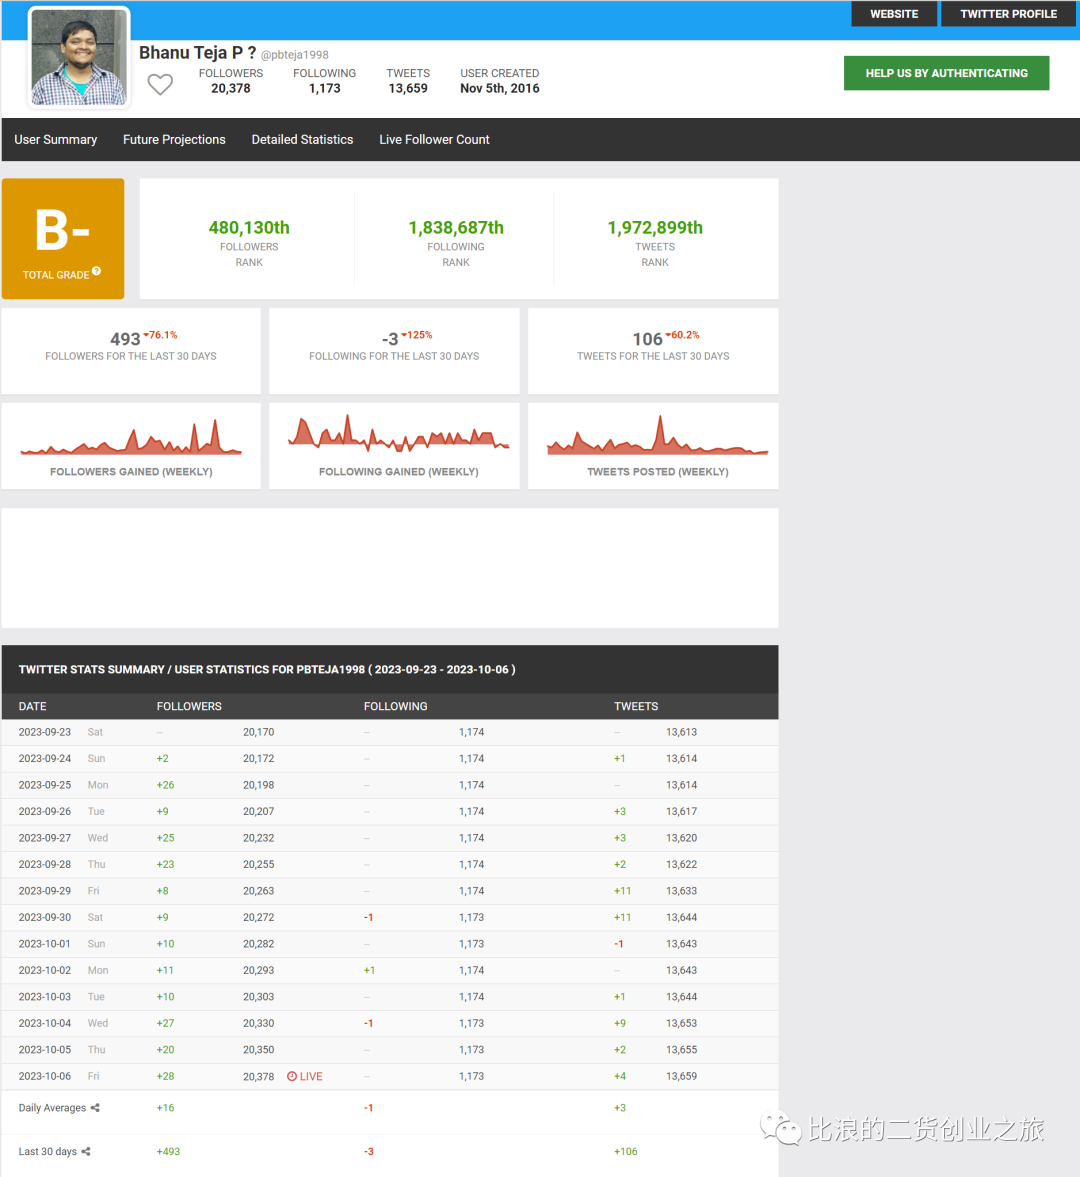Open the Future Projections tab
1080x1177 pixels.
[x=174, y=140]
